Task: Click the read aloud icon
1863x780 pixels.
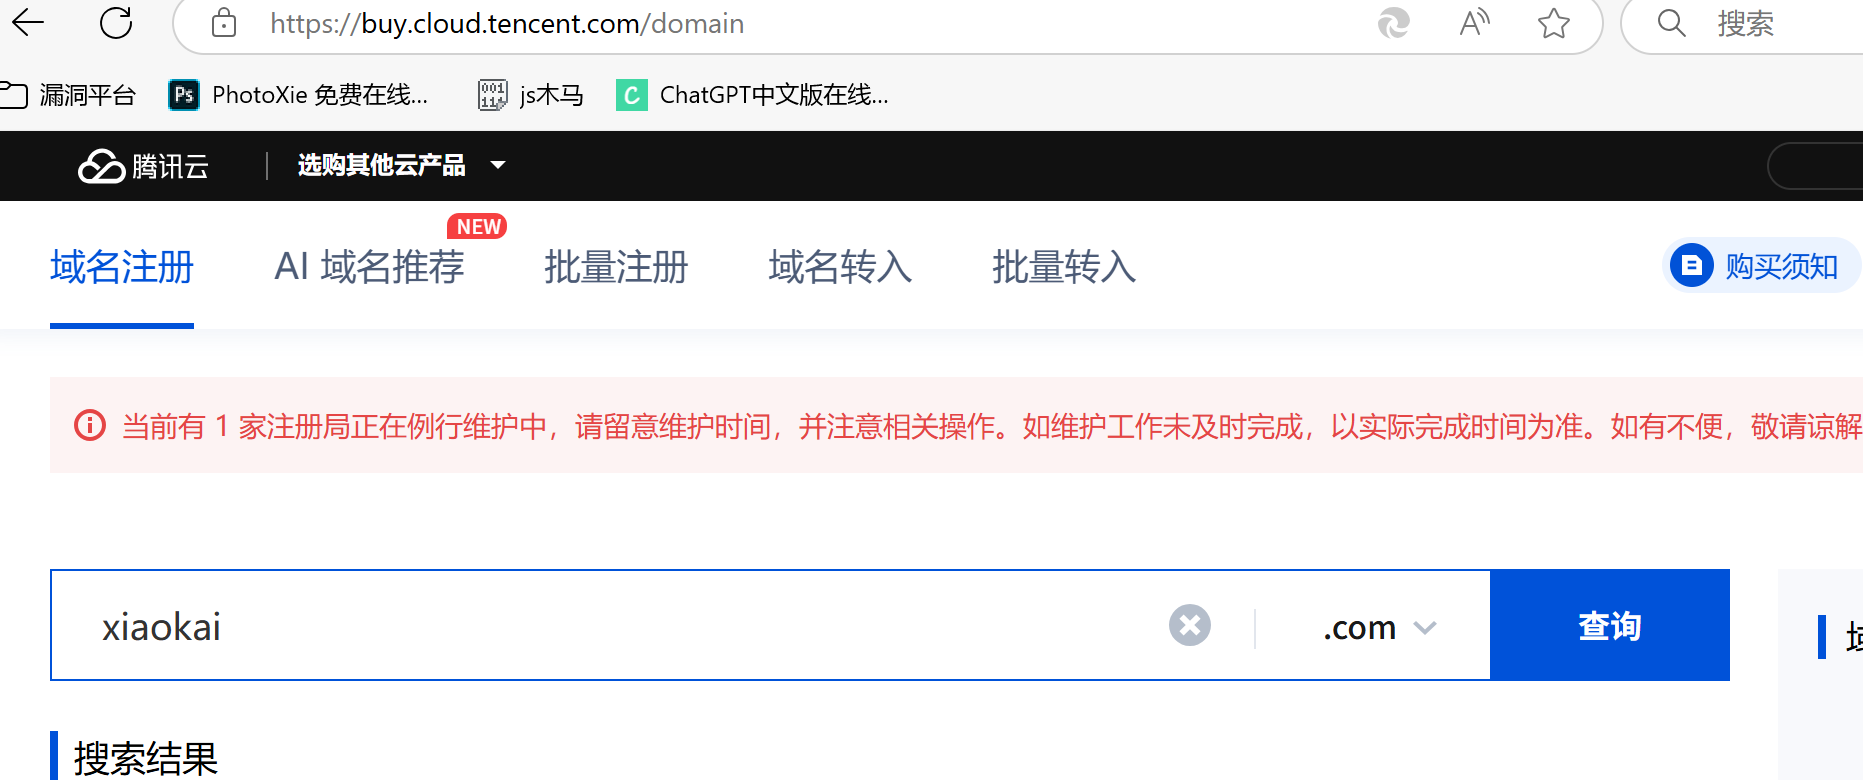Action: click(1474, 23)
